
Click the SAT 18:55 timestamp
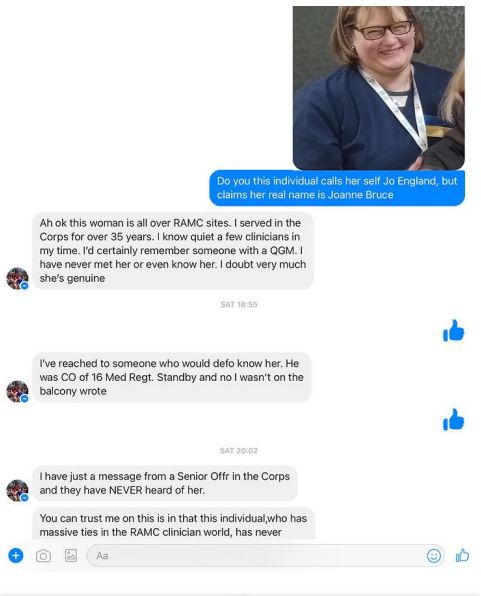tap(239, 304)
